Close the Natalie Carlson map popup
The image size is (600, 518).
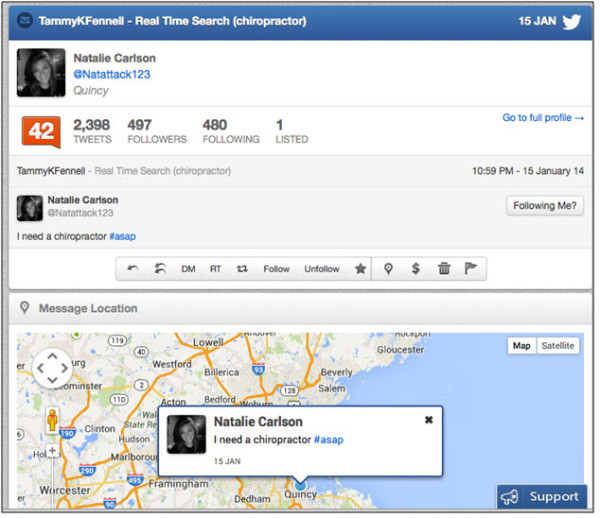(x=429, y=420)
